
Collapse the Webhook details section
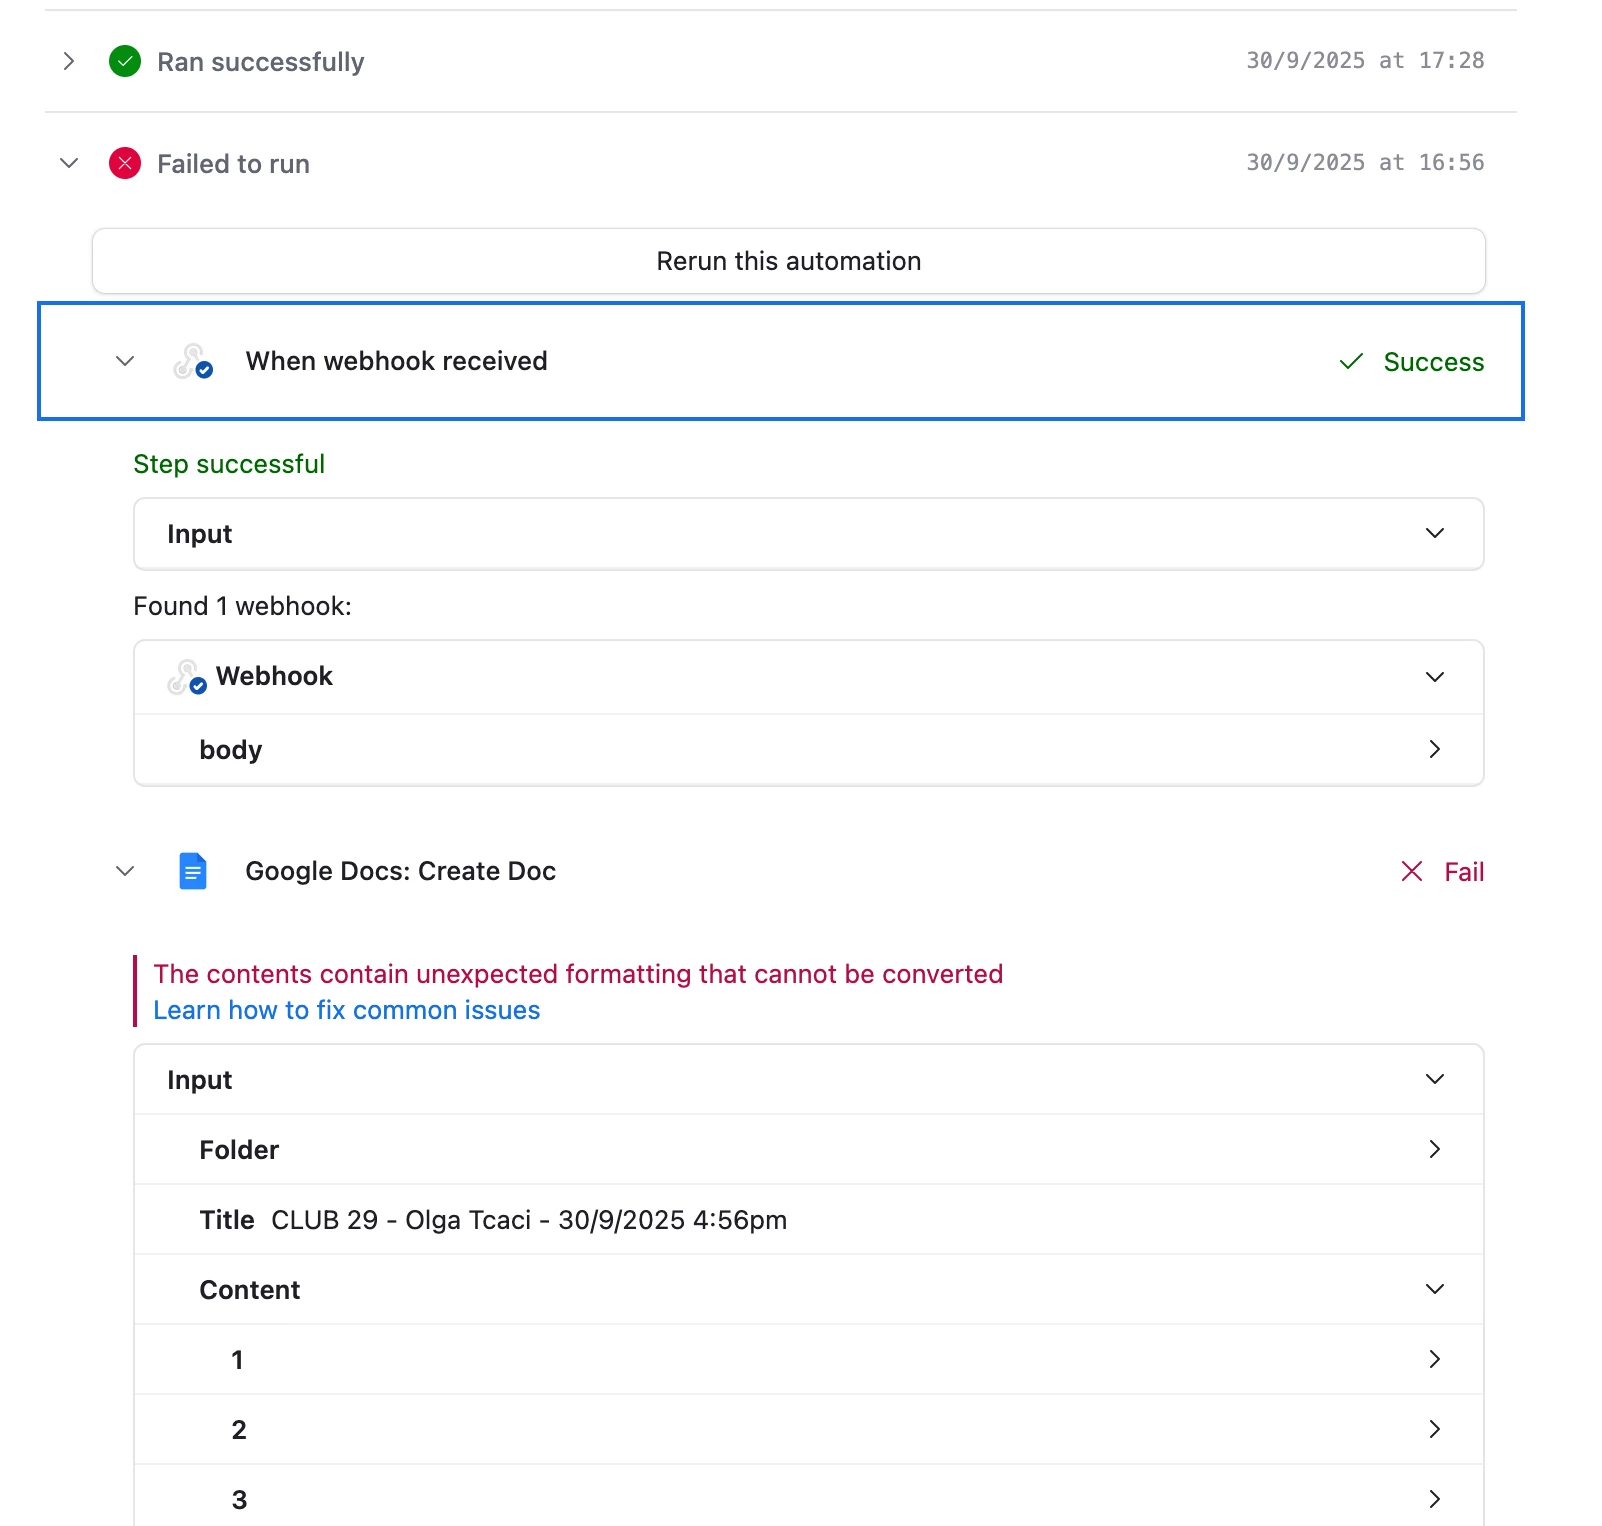(1434, 677)
